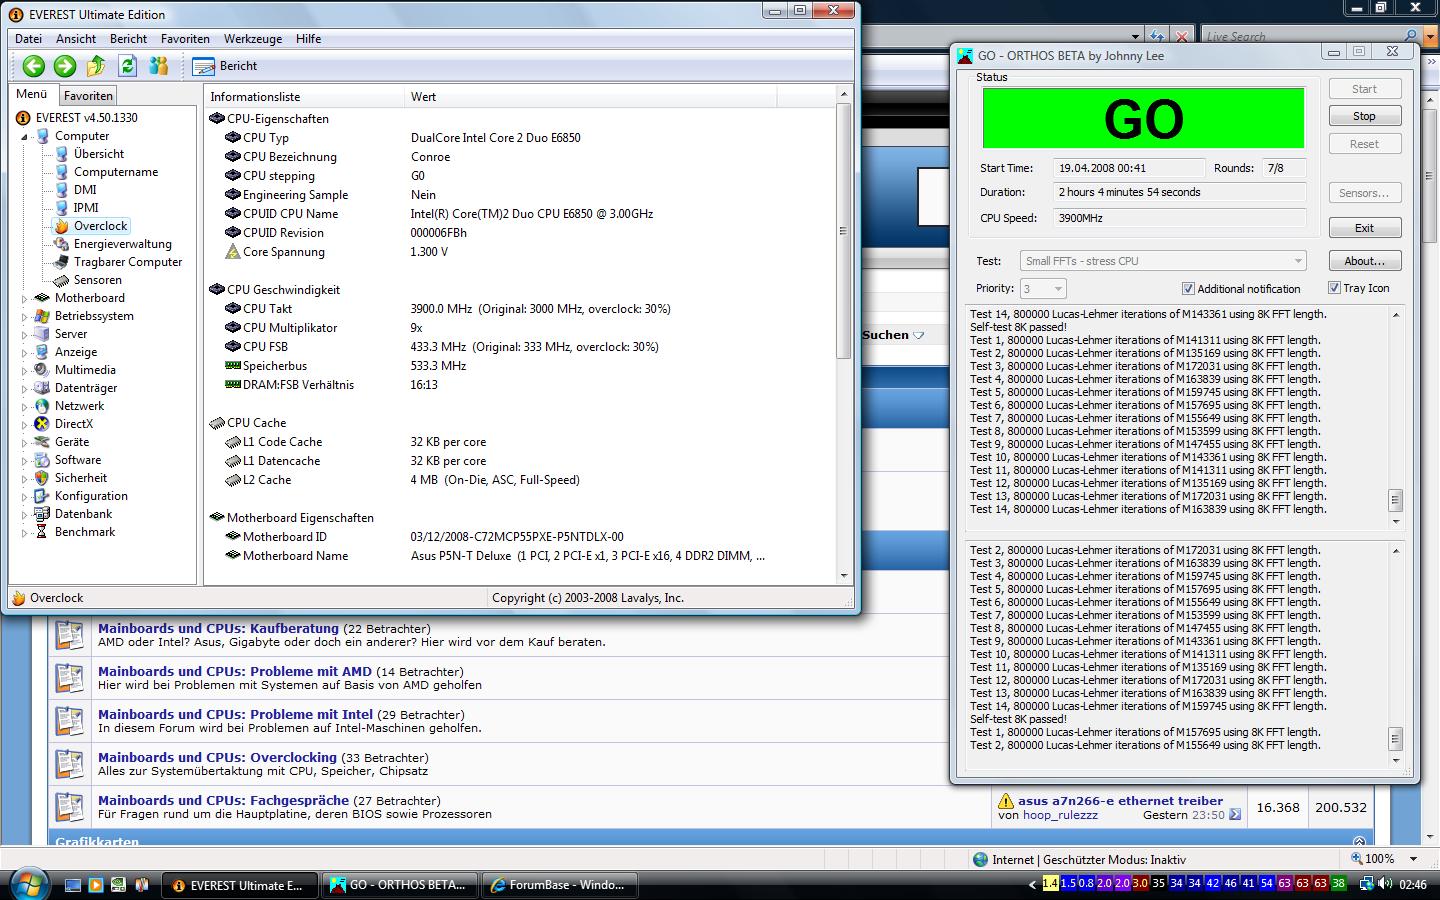Expand the Konfiguration tree node
1440x900 pixels.
(25, 496)
